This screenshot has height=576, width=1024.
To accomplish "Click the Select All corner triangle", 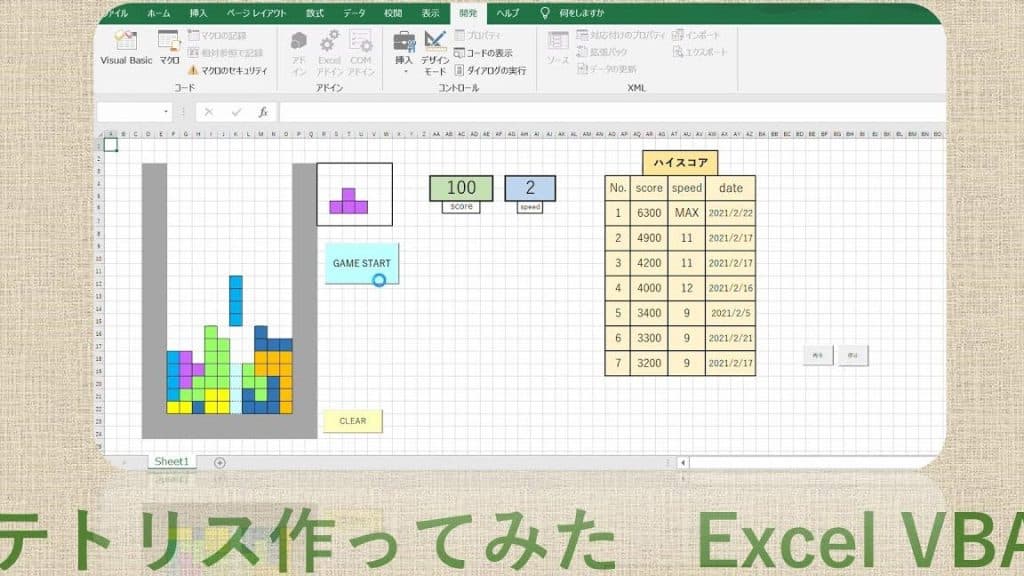I will 100,134.
